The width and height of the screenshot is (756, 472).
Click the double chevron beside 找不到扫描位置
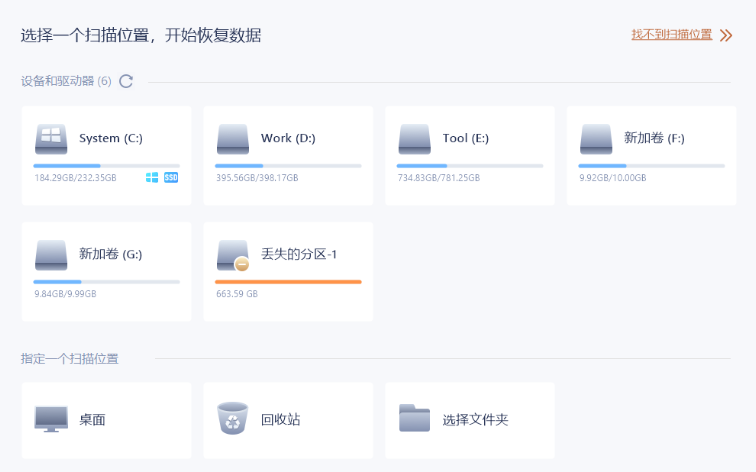tap(726, 35)
